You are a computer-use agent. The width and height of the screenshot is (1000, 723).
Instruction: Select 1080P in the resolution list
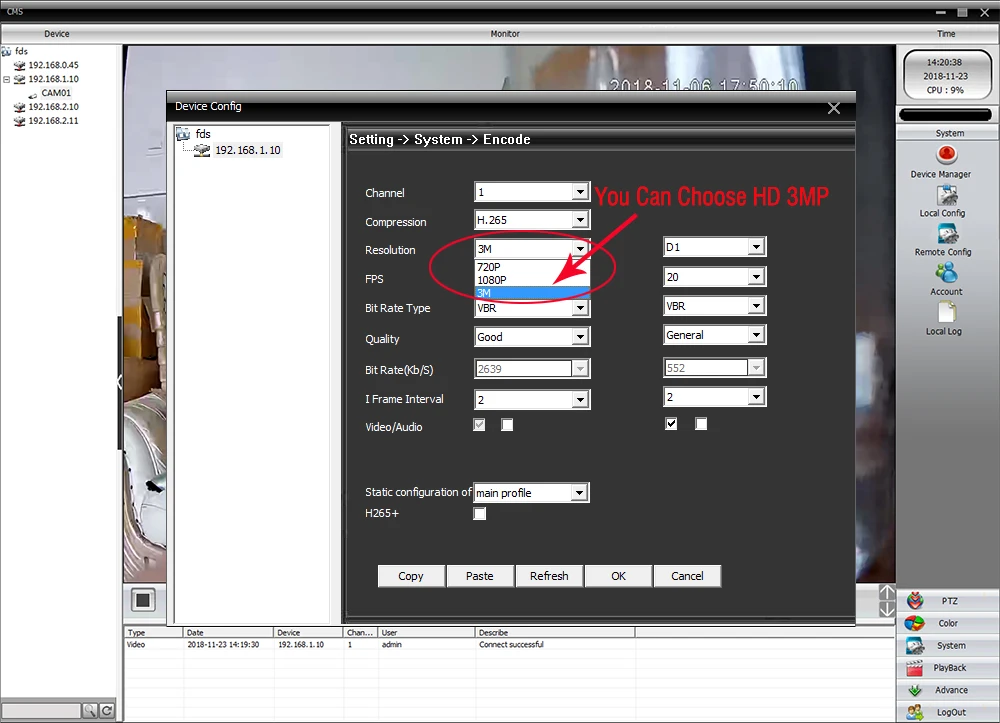coord(532,280)
